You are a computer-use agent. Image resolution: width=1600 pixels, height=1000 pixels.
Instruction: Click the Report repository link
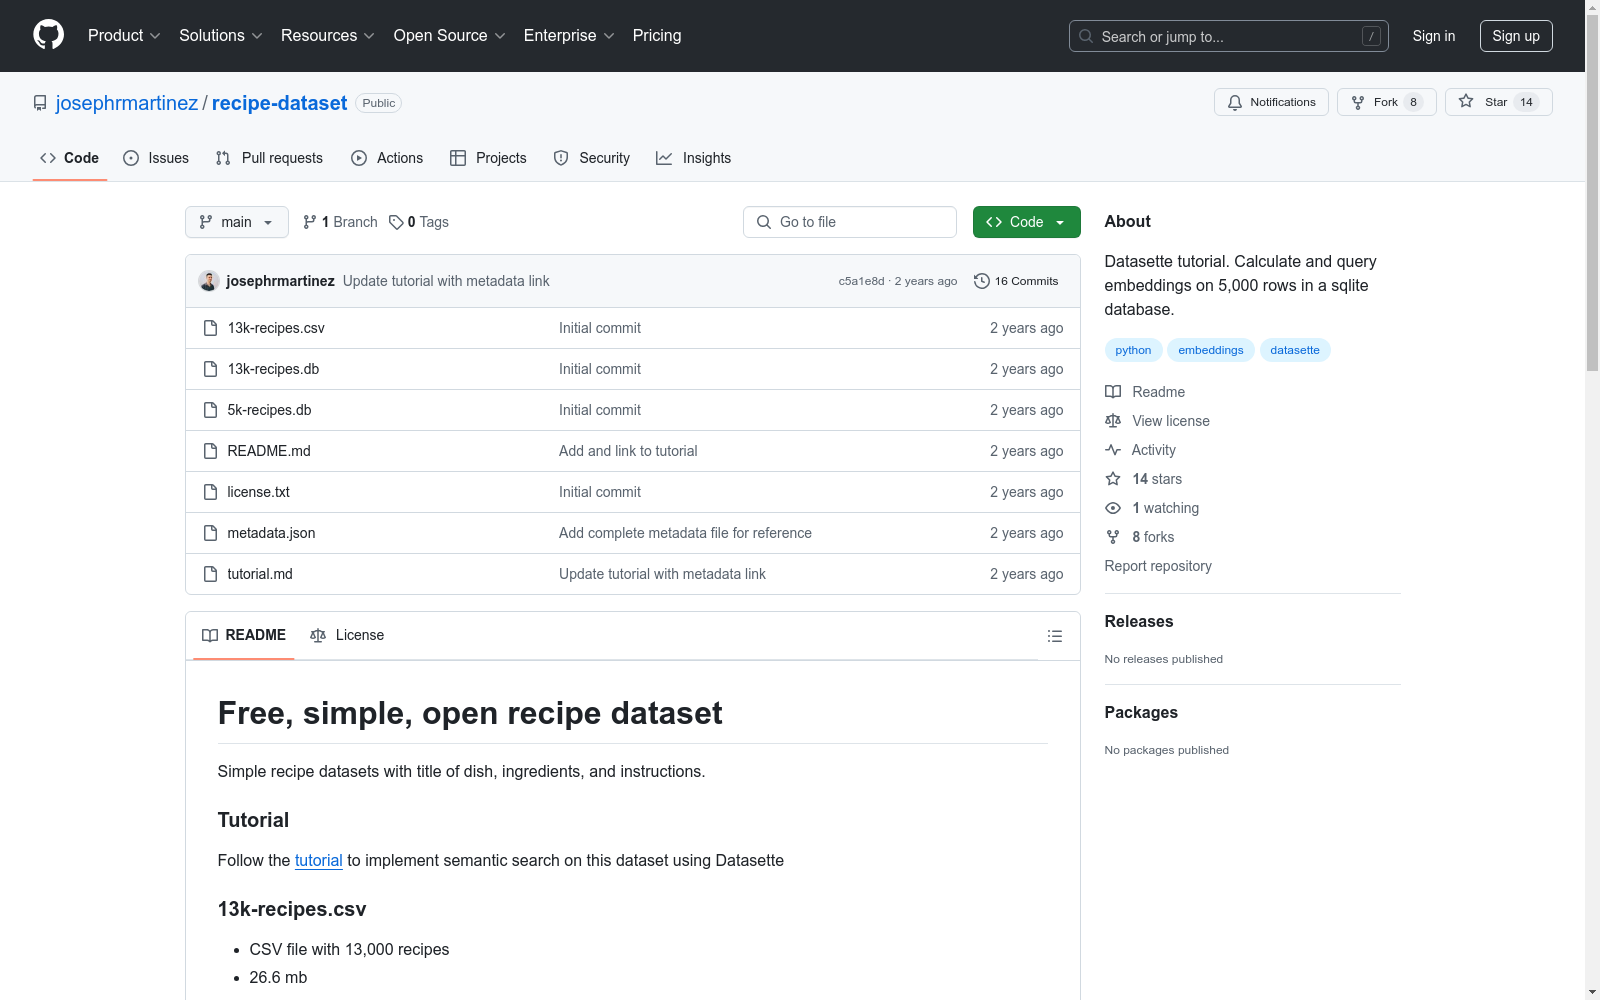(1158, 566)
